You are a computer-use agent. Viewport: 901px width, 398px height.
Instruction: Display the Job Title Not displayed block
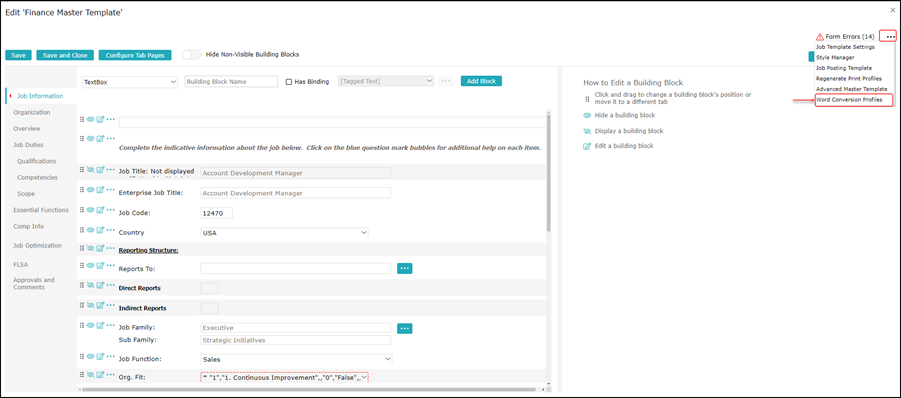(x=90, y=169)
